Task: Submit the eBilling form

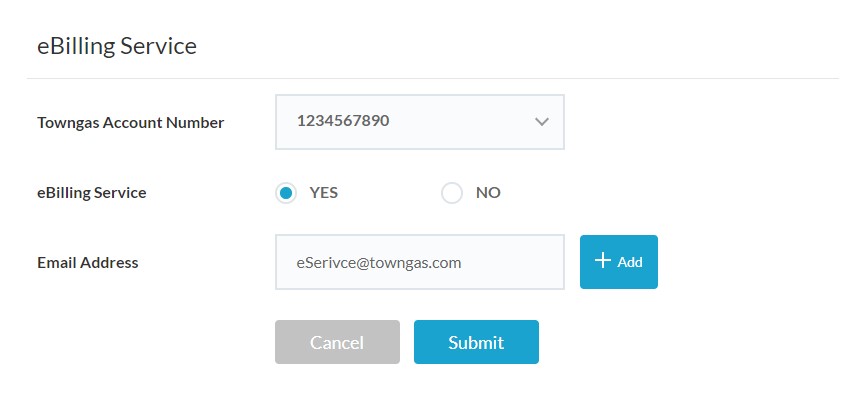Action: coord(476,342)
